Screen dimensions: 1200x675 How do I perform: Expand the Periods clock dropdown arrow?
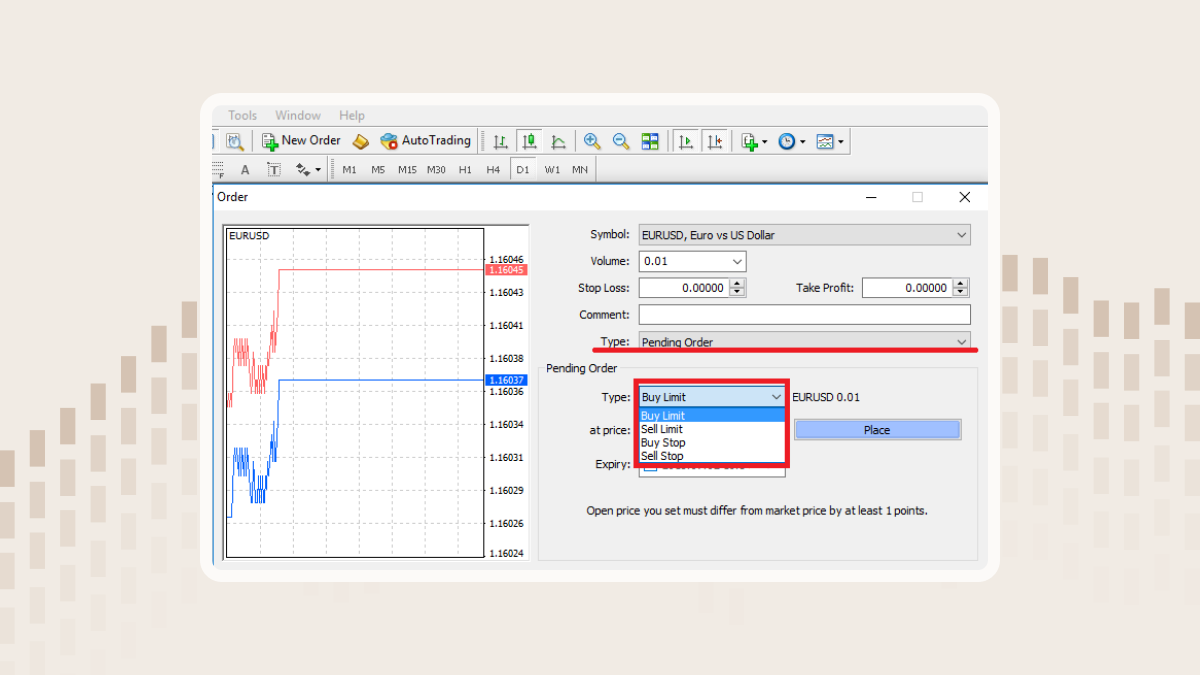pos(803,142)
